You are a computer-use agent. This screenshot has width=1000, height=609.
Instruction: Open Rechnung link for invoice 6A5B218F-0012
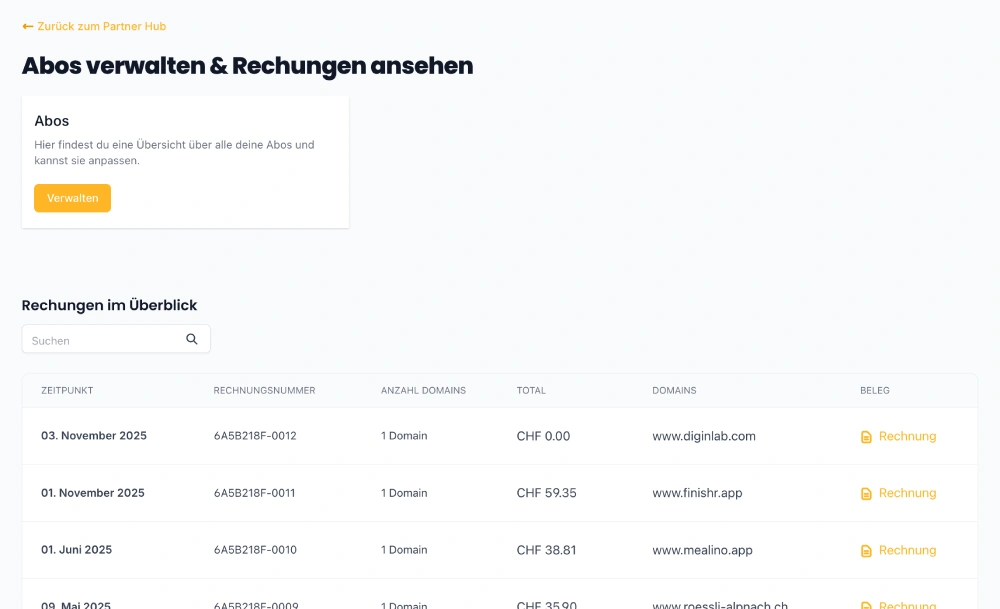(907, 436)
